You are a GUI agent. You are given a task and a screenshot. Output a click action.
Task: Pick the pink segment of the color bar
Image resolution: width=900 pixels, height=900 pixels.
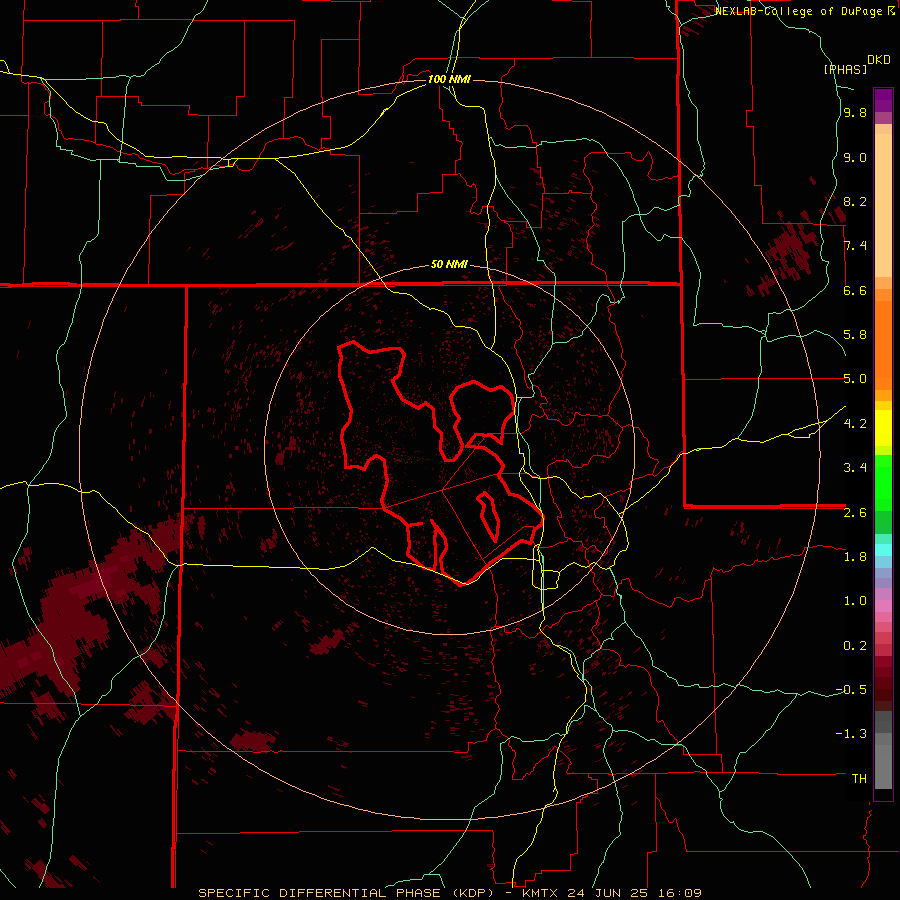(x=883, y=606)
